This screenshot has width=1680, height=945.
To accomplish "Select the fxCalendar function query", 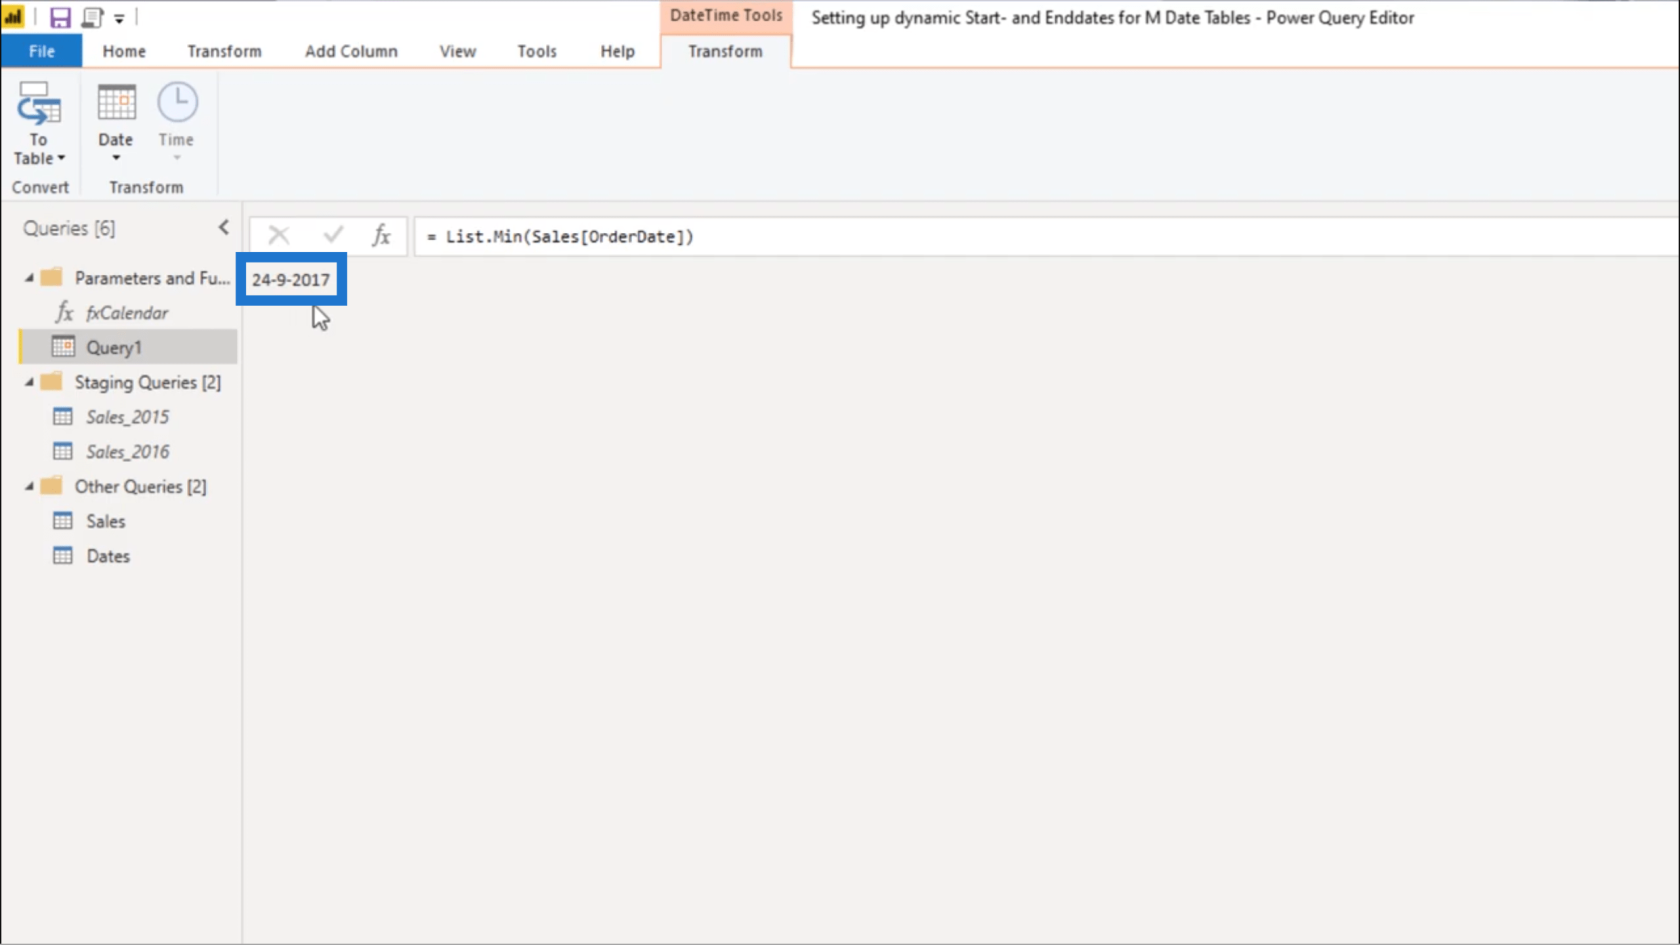I will [126, 313].
